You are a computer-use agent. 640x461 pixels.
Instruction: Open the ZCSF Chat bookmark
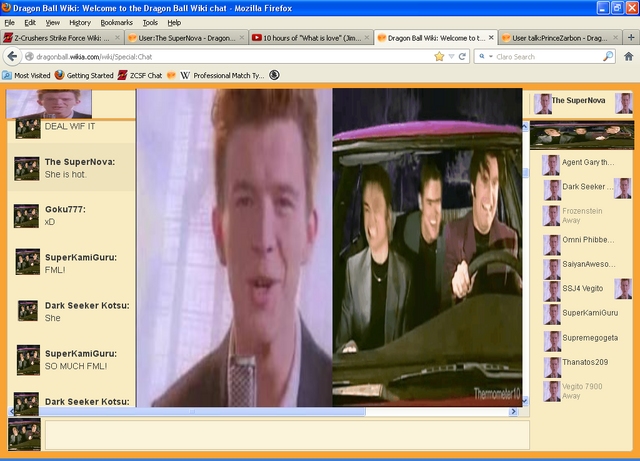click(140, 75)
